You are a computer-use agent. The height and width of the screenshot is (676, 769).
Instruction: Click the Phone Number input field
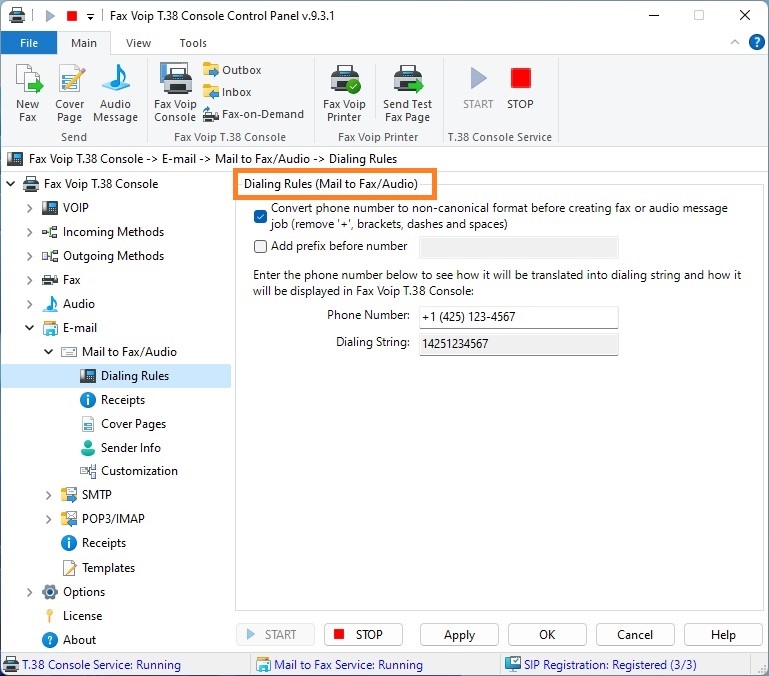518,317
